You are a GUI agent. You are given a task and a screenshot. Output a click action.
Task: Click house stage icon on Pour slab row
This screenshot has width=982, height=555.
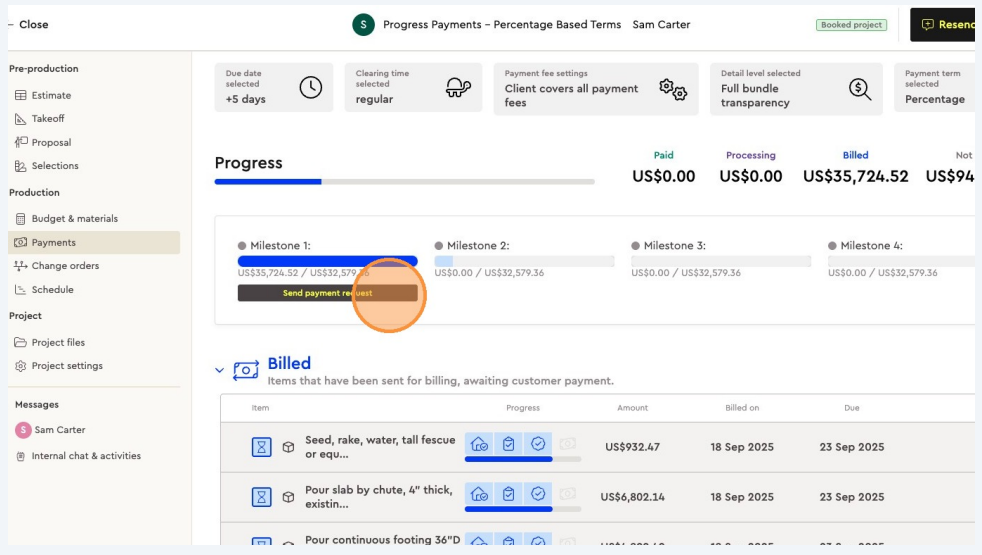pyautogui.click(x=479, y=493)
